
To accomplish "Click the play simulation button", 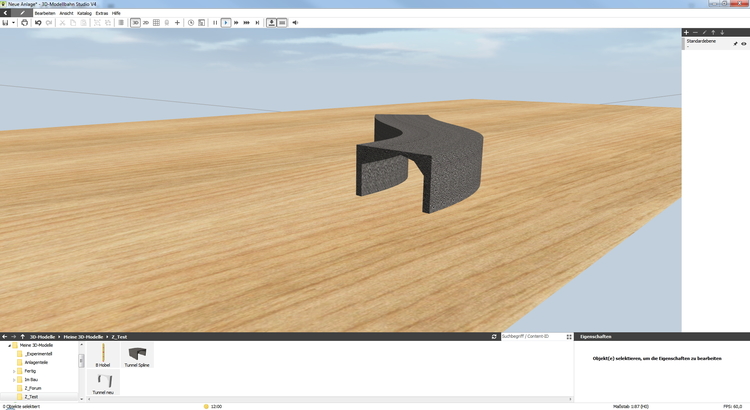I will (226, 22).
